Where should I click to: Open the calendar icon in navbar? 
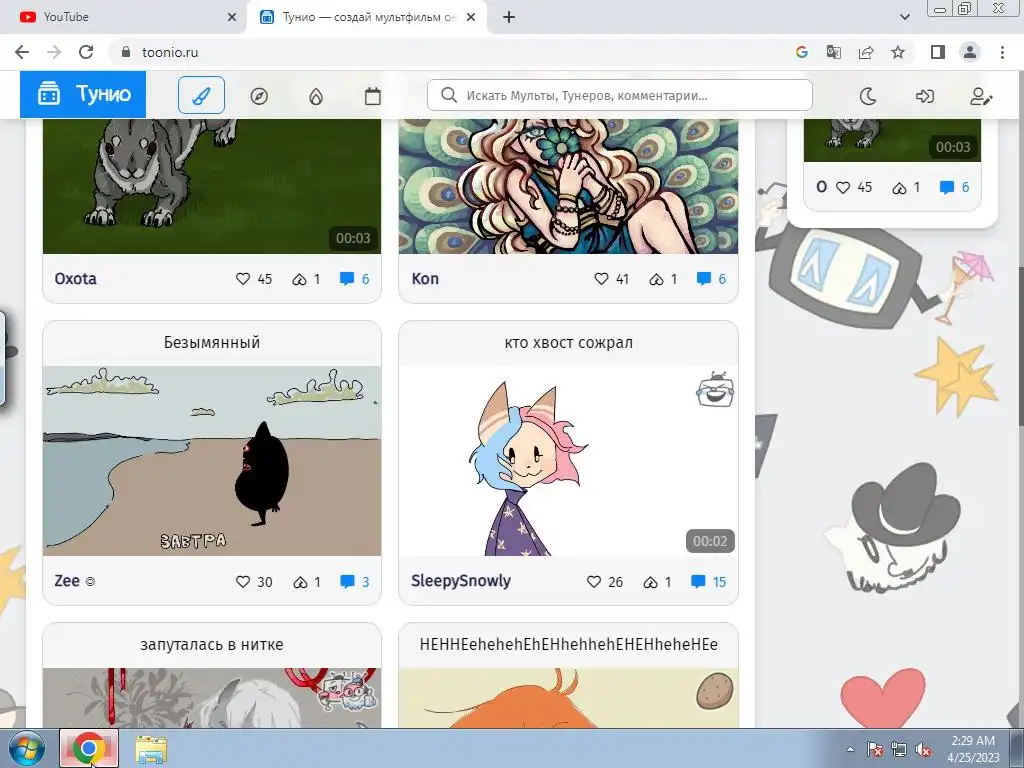372,96
